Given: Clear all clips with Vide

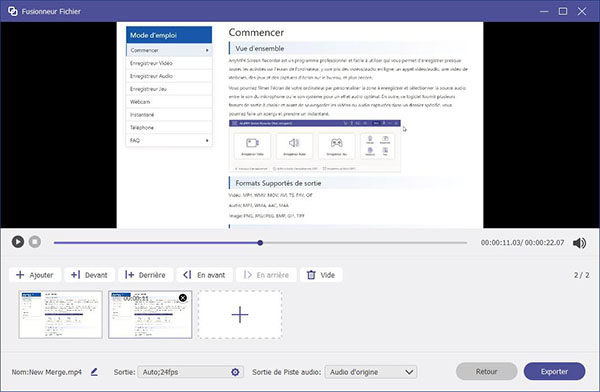Looking at the screenshot, I should coord(321,275).
